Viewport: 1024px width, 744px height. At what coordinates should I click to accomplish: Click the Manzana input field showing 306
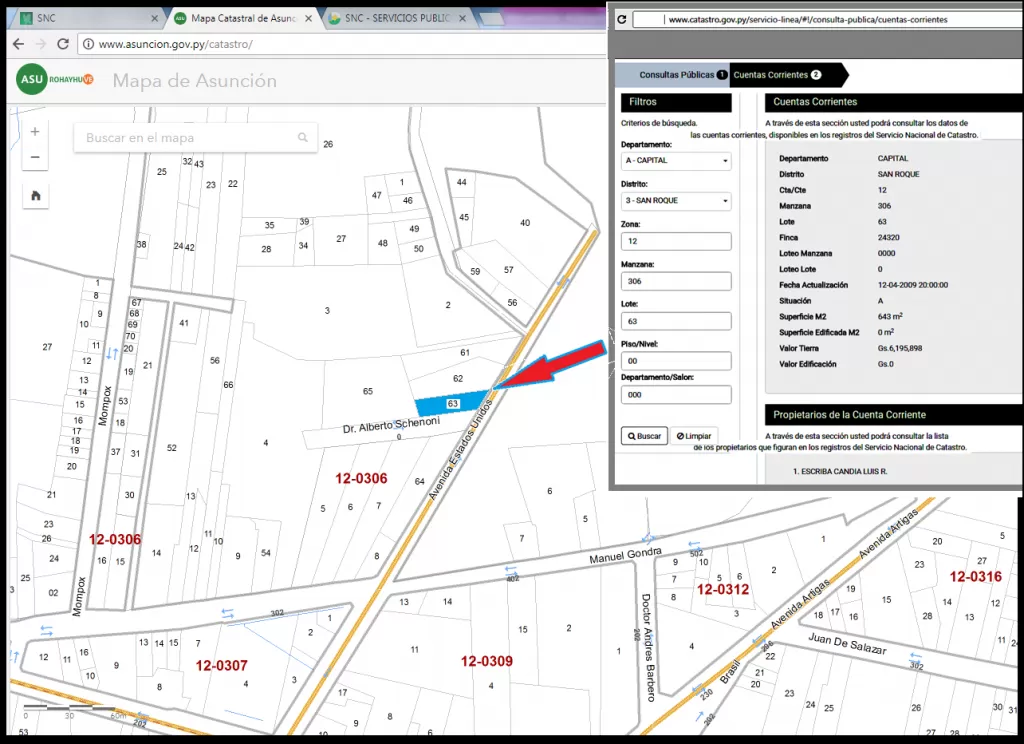[676, 282]
